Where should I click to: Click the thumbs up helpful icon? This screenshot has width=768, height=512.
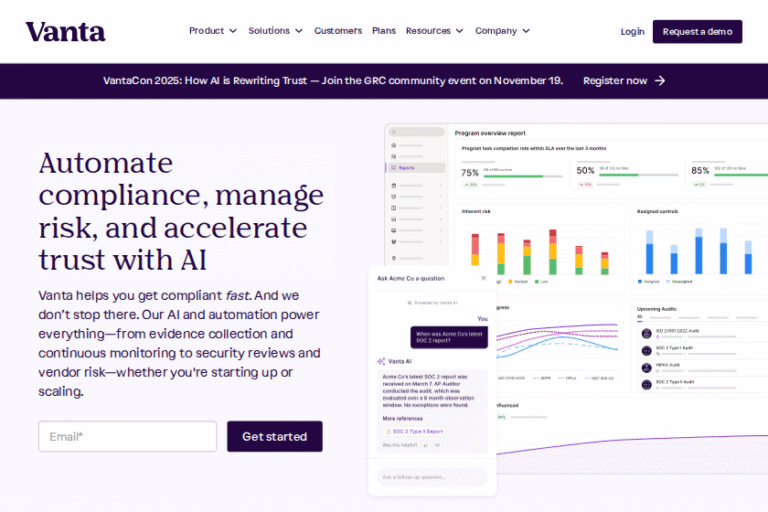(426, 444)
